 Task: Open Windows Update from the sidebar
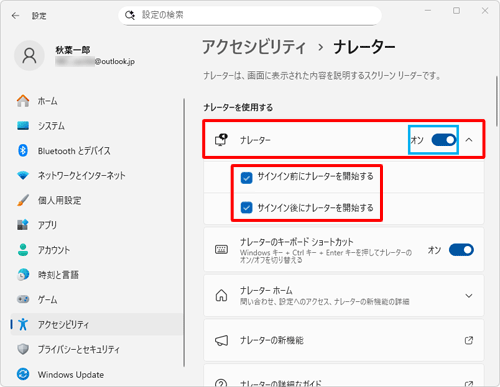97,374
